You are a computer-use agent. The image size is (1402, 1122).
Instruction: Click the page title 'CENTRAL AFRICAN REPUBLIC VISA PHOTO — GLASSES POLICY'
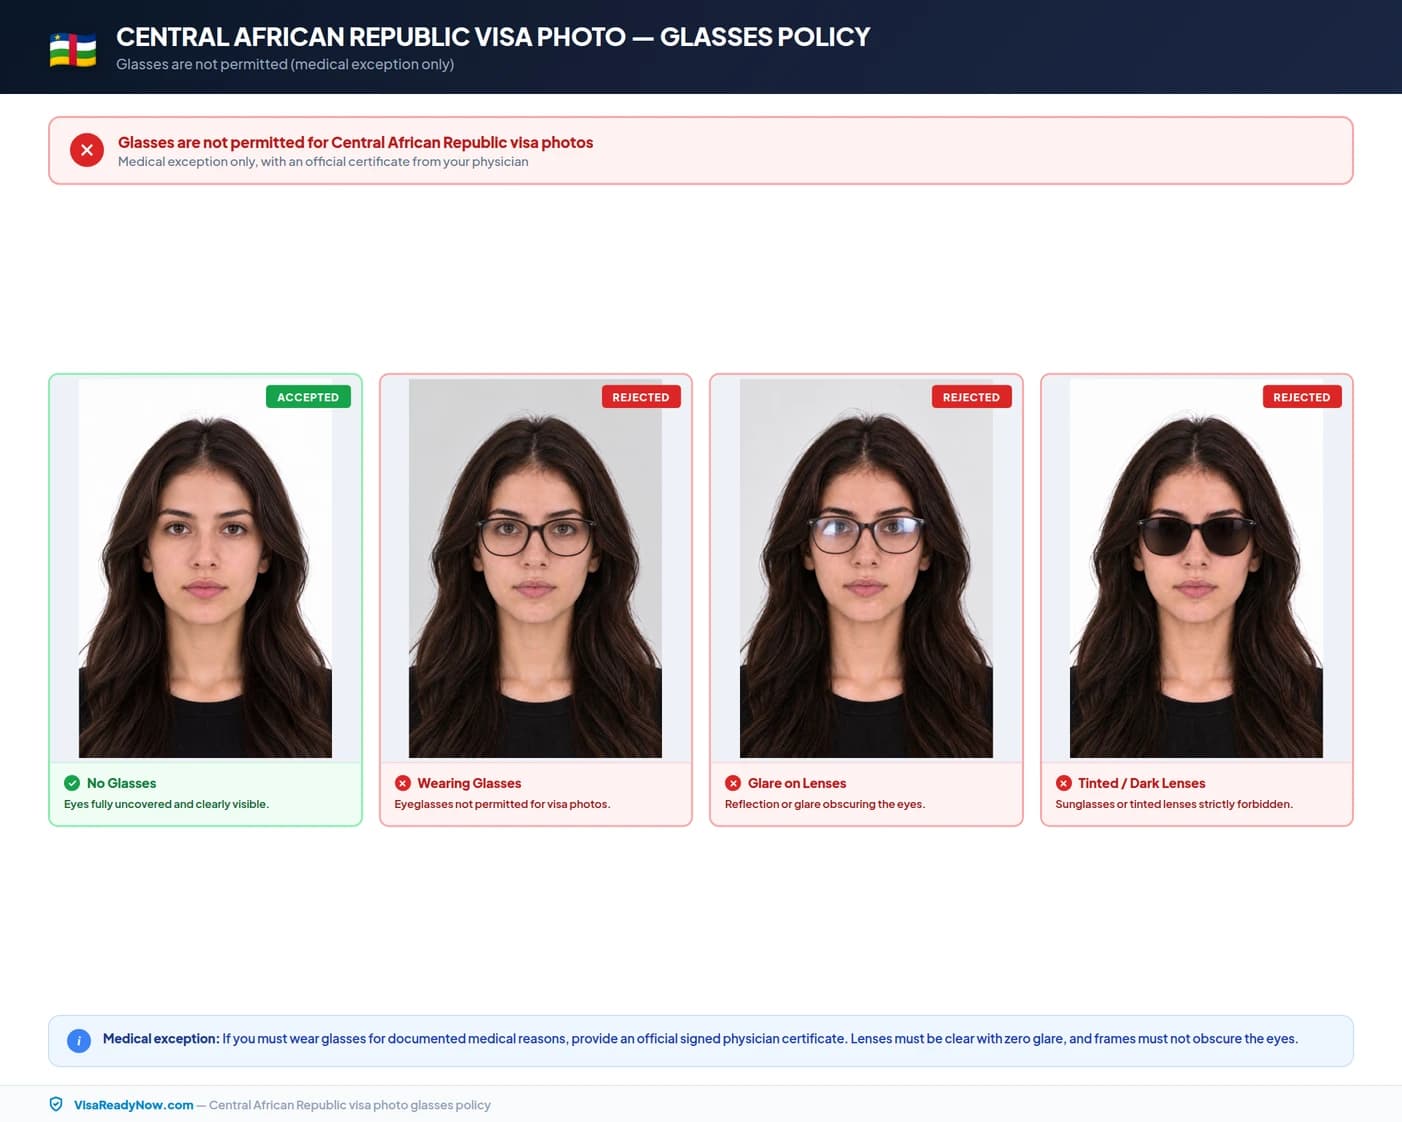(493, 37)
